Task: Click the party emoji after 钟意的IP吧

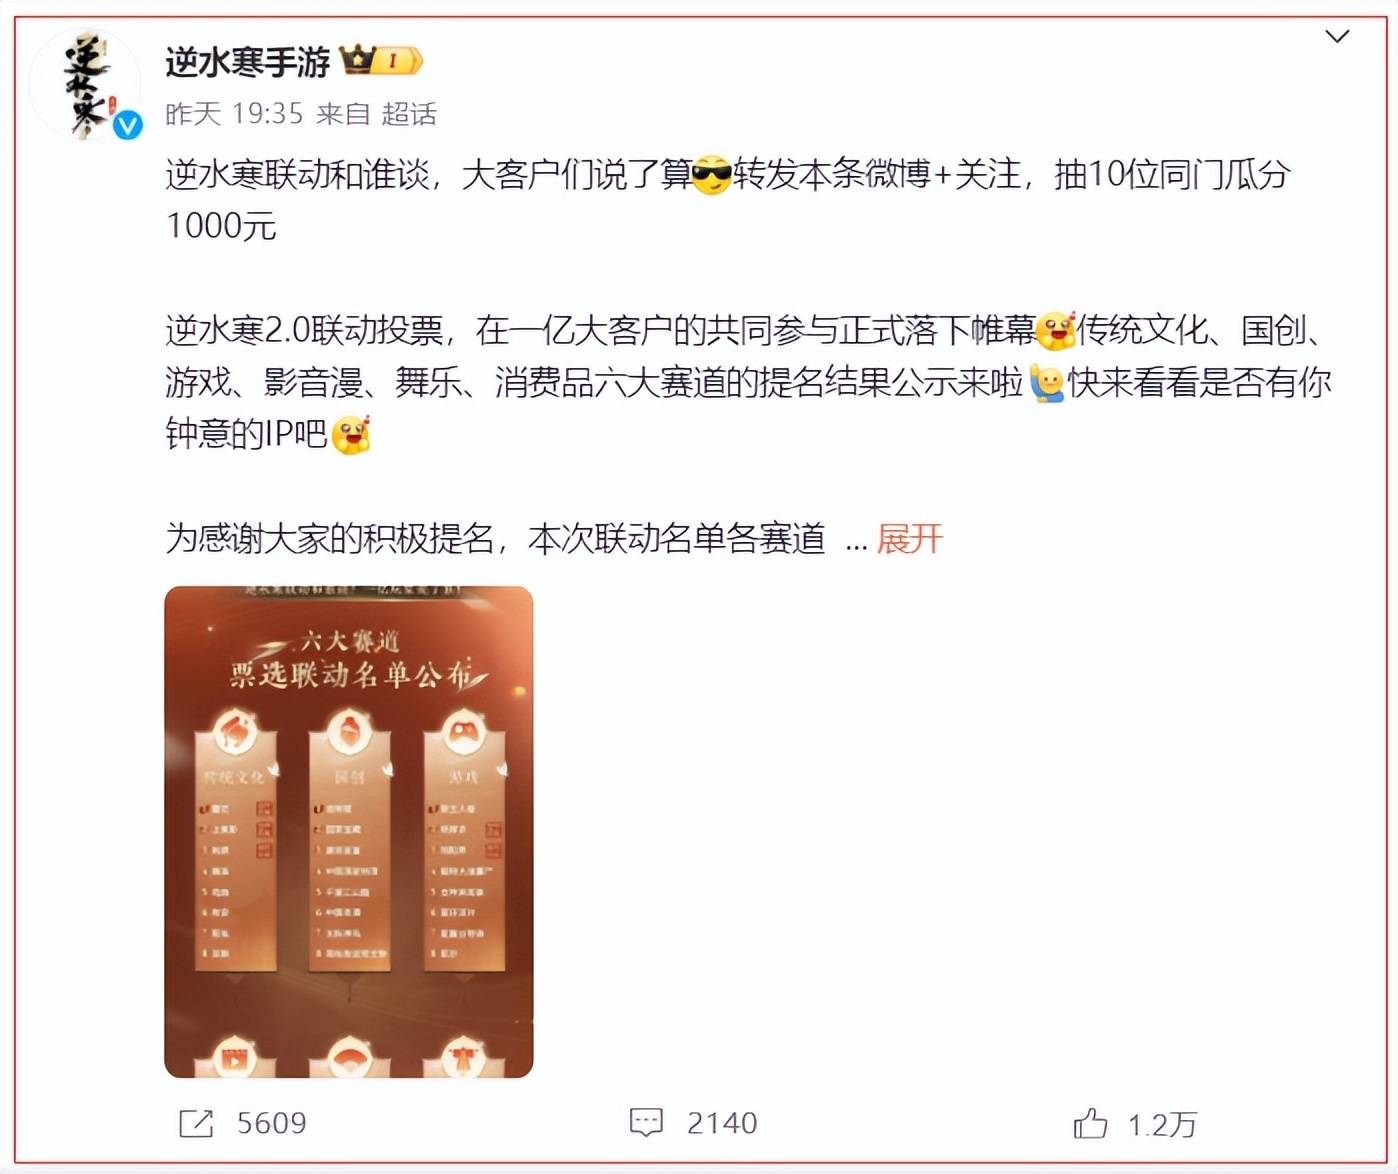Action: click(350, 435)
